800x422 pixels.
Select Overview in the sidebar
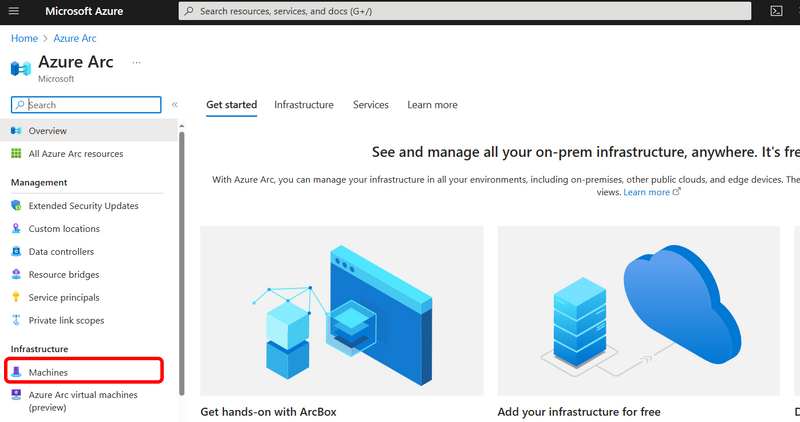coord(89,131)
